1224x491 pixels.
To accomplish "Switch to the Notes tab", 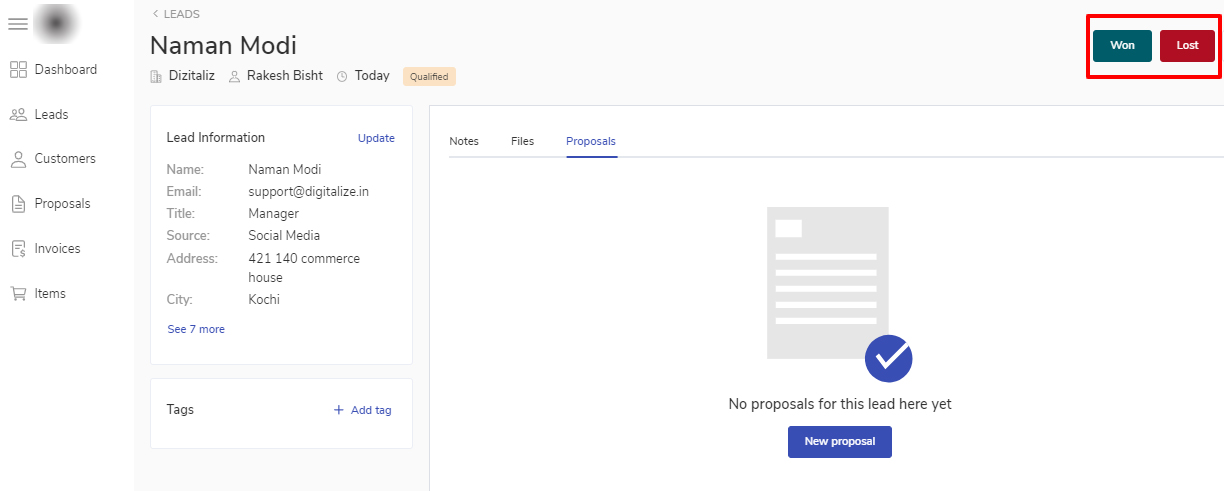I will point(464,141).
